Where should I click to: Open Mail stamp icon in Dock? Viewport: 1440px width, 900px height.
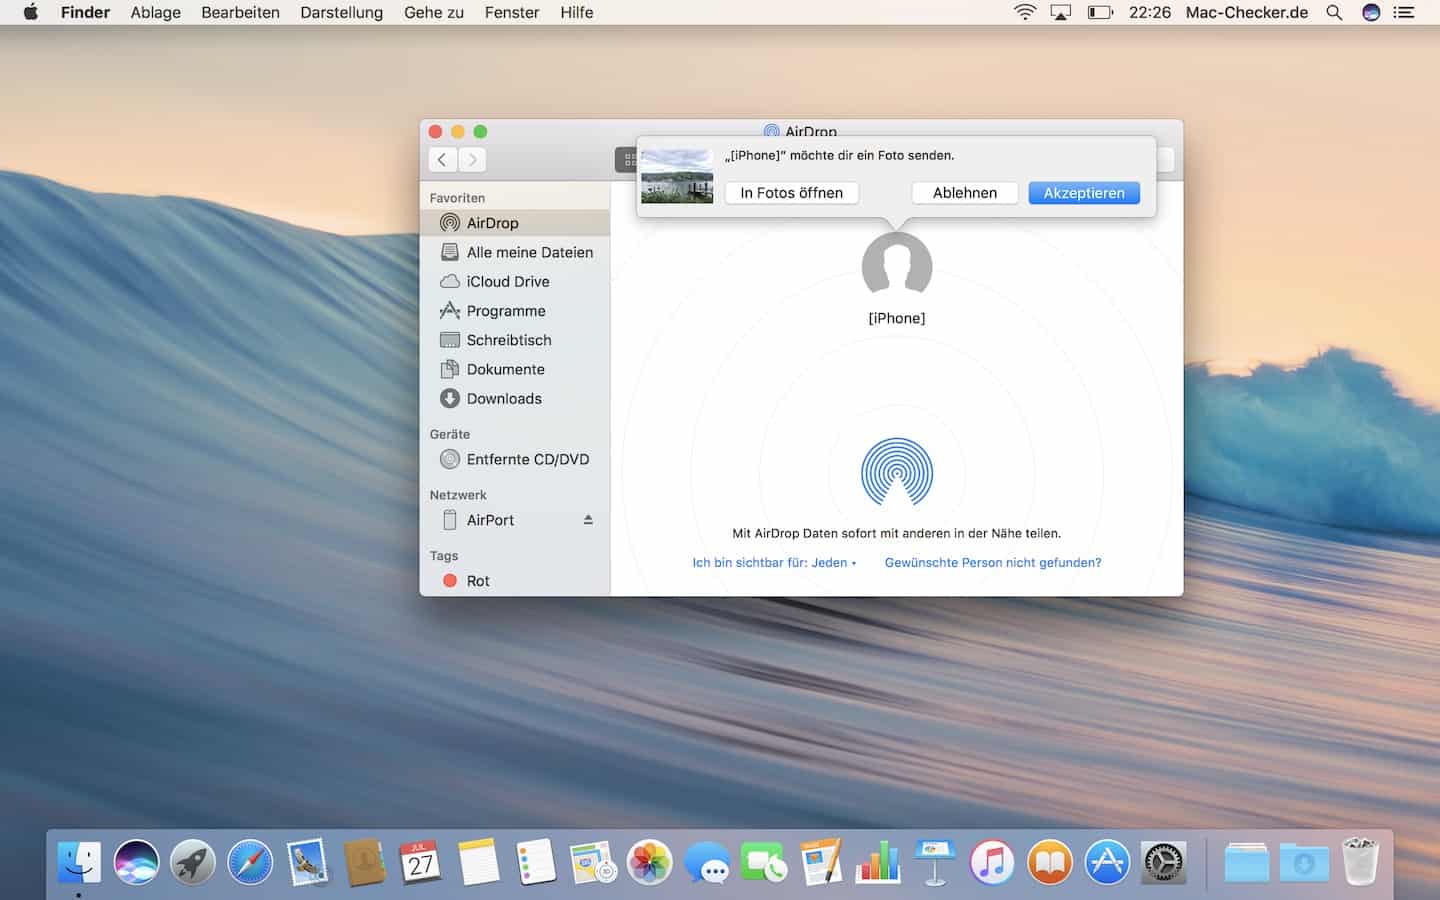coord(307,862)
